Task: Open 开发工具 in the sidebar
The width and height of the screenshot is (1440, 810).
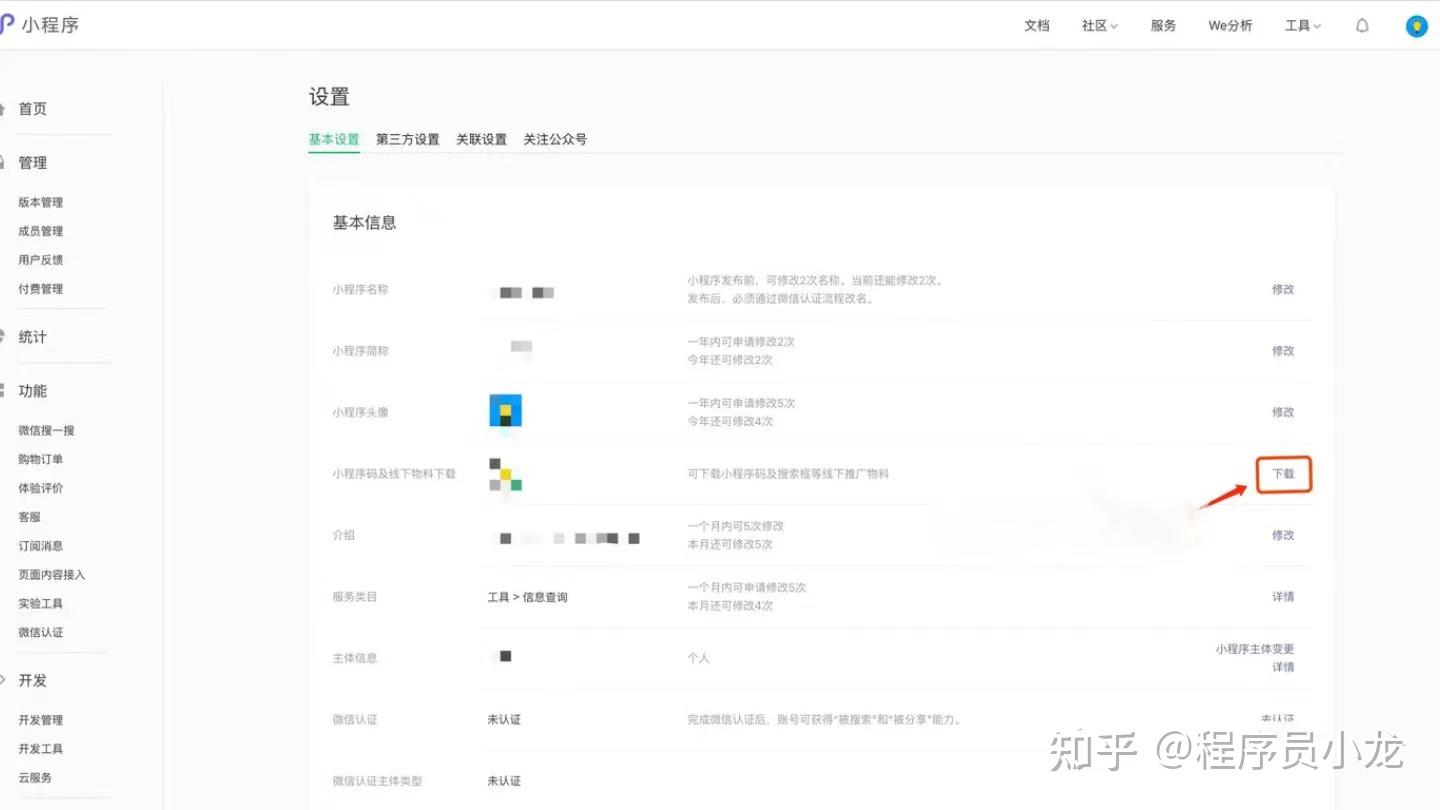Action: click(40, 749)
